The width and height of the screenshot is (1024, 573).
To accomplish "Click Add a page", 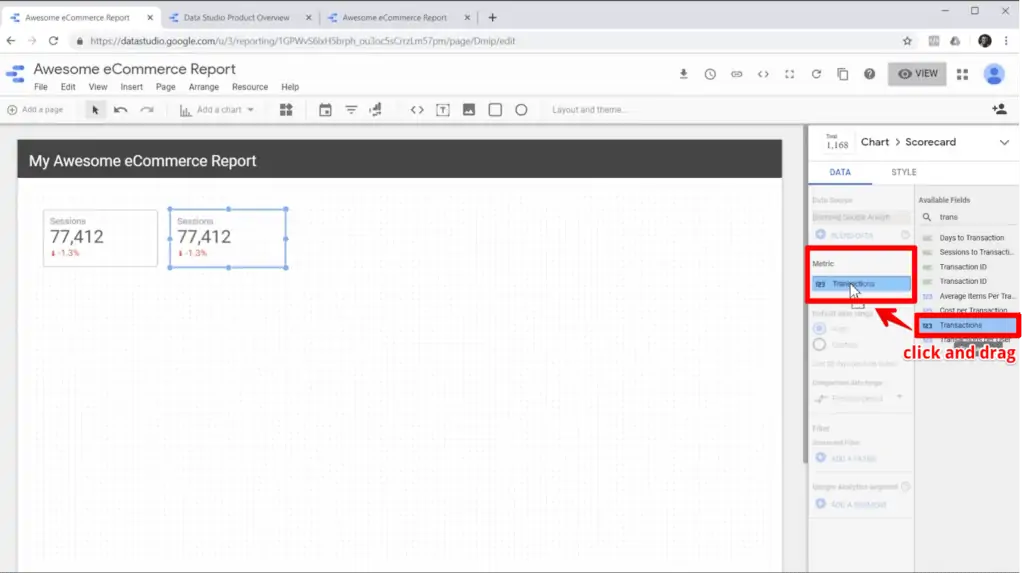I will tap(35, 110).
